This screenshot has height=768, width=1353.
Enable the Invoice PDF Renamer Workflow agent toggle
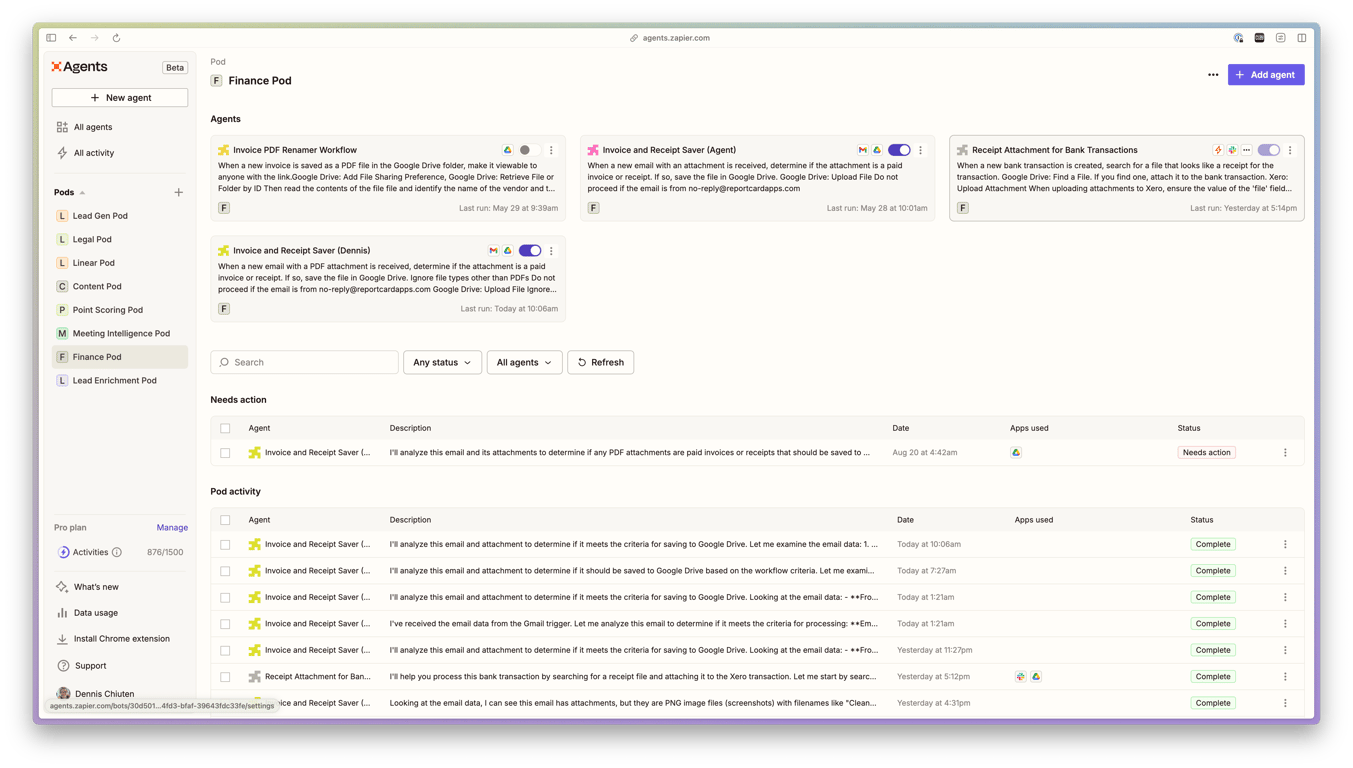529,150
